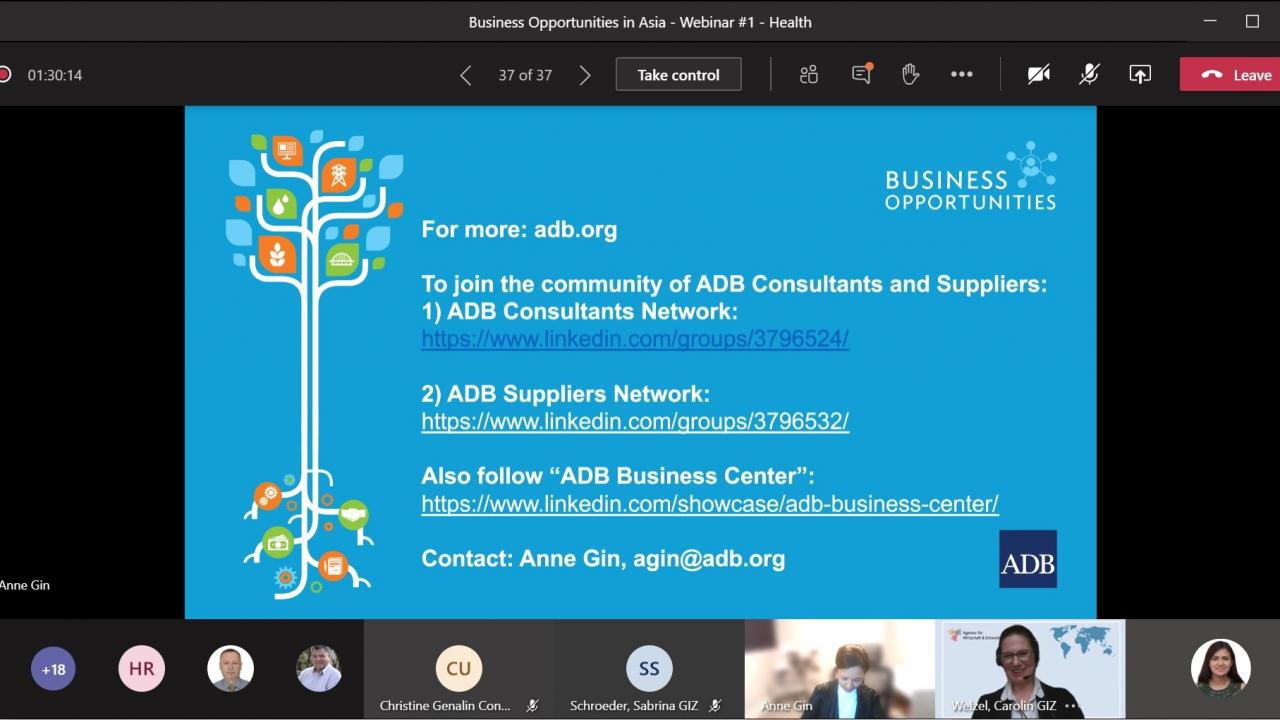Maximize the Teams meeting window
1280x720 pixels.
tap(1252, 21)
